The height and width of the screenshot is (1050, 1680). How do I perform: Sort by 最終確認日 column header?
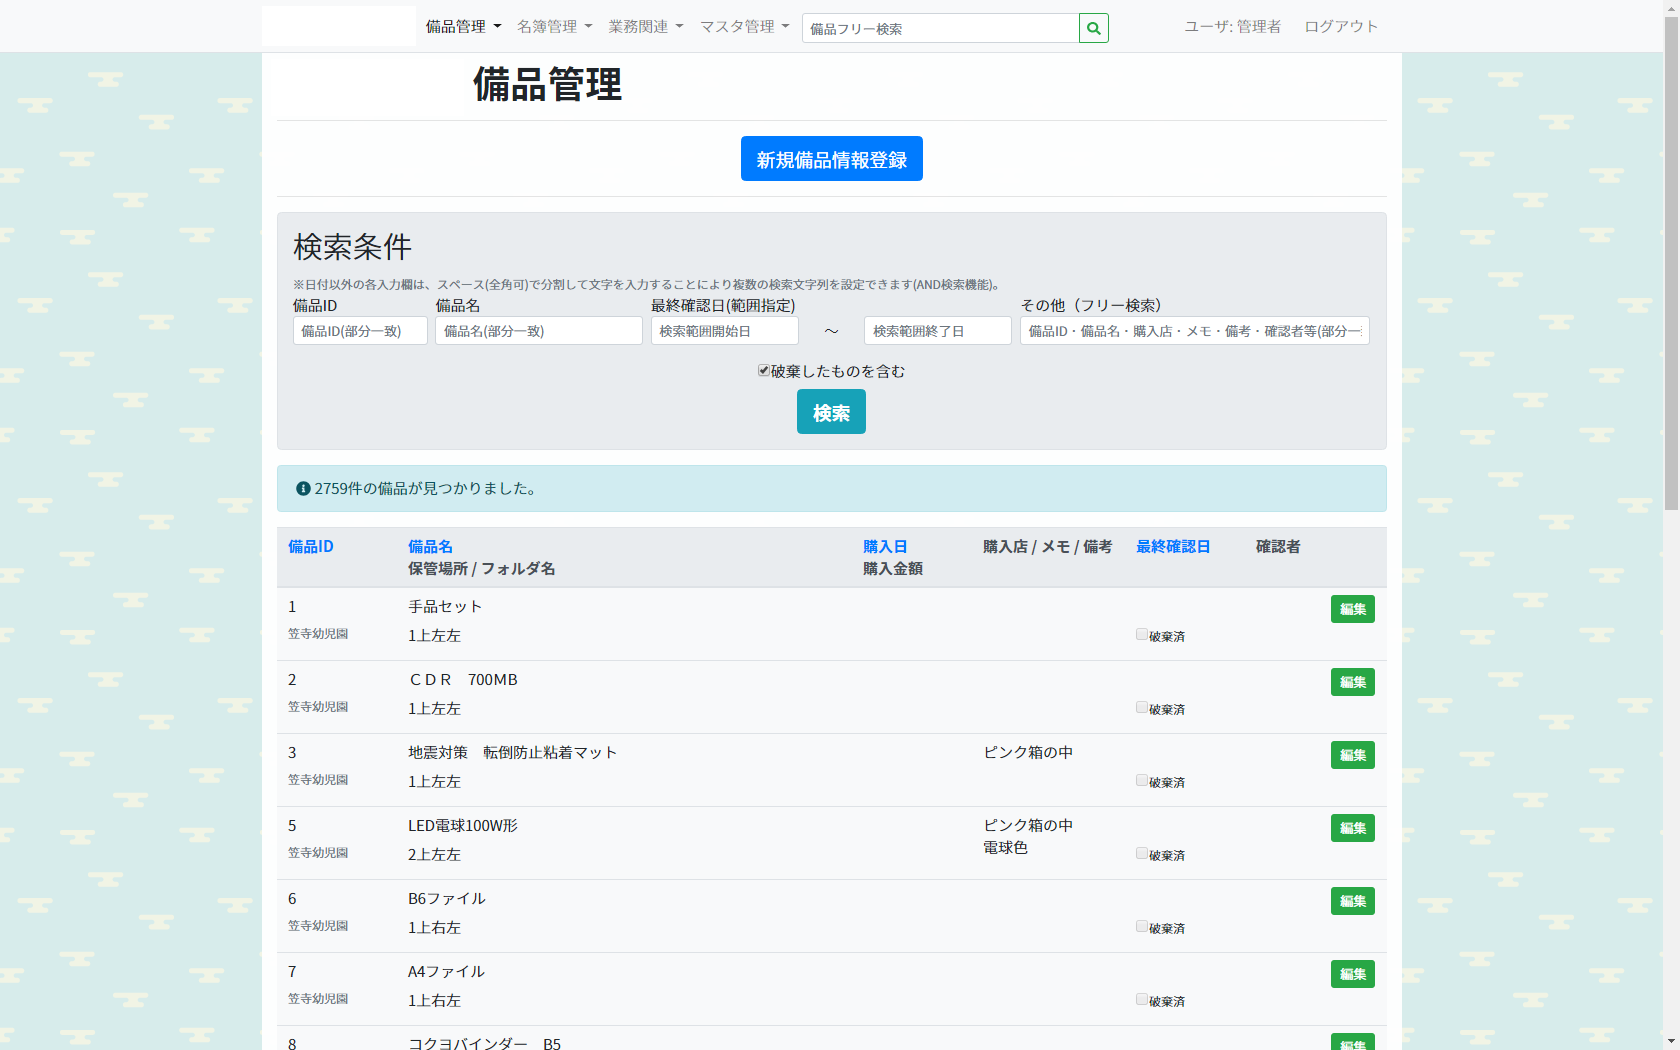coord(1173,547)
